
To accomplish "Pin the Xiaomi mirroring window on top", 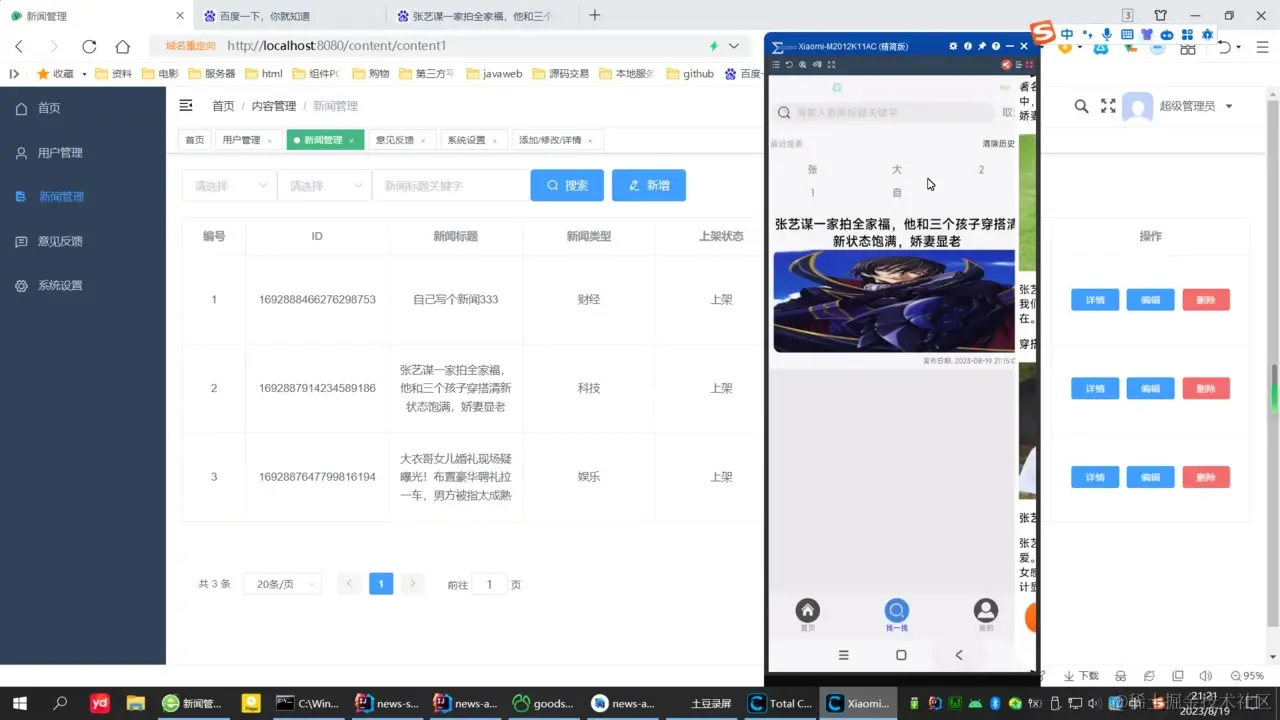I will (x=981, y=46).
